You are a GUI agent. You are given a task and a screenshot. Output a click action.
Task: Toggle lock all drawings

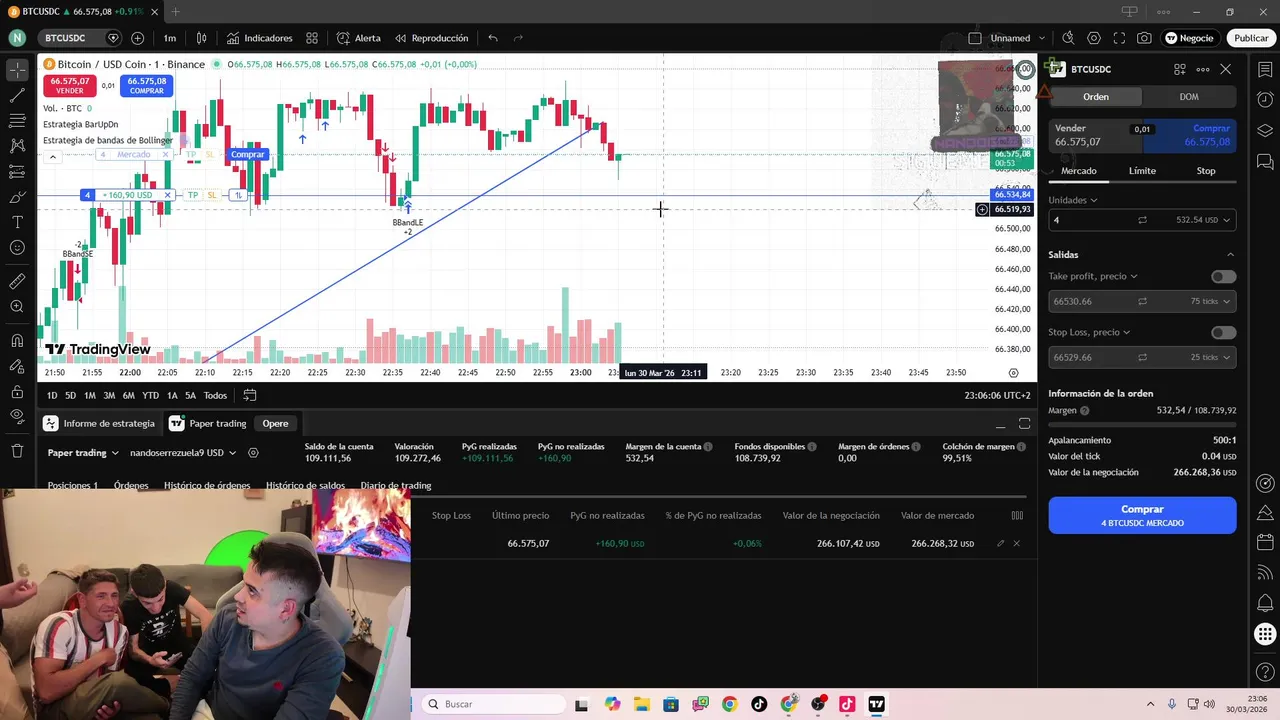click(x=17, y=391)
